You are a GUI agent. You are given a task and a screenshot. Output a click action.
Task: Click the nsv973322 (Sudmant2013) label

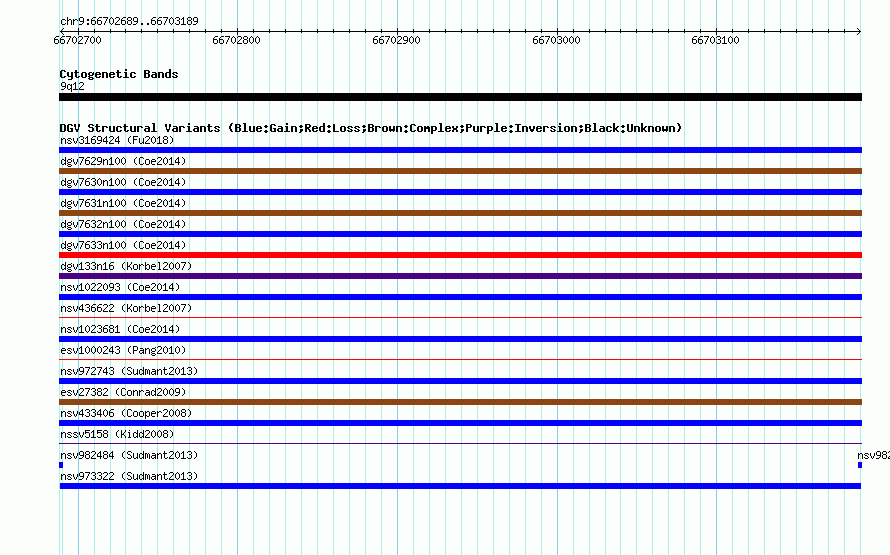(129, 476)
